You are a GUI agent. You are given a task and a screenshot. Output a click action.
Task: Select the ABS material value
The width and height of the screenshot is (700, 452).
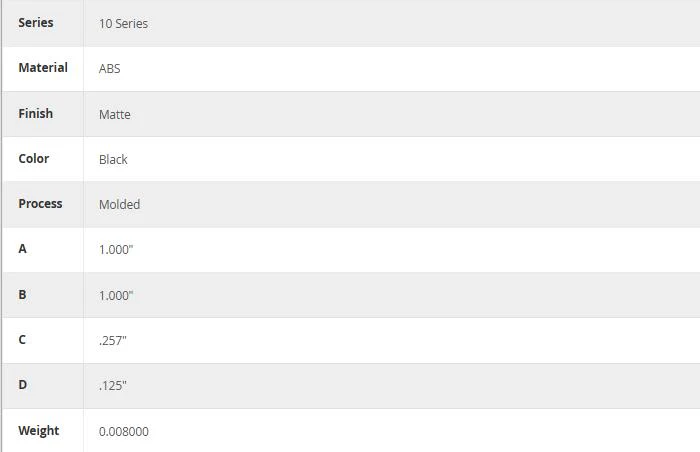[109, 69]
